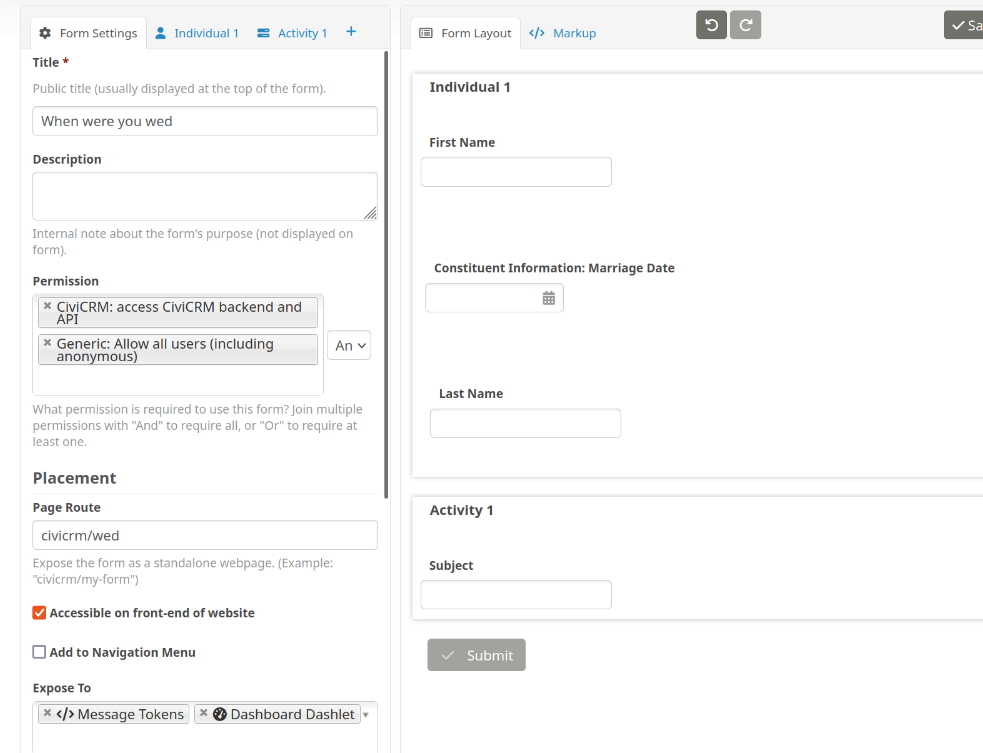
Task: Click the Message Tokens code icon
Action: 65,714
